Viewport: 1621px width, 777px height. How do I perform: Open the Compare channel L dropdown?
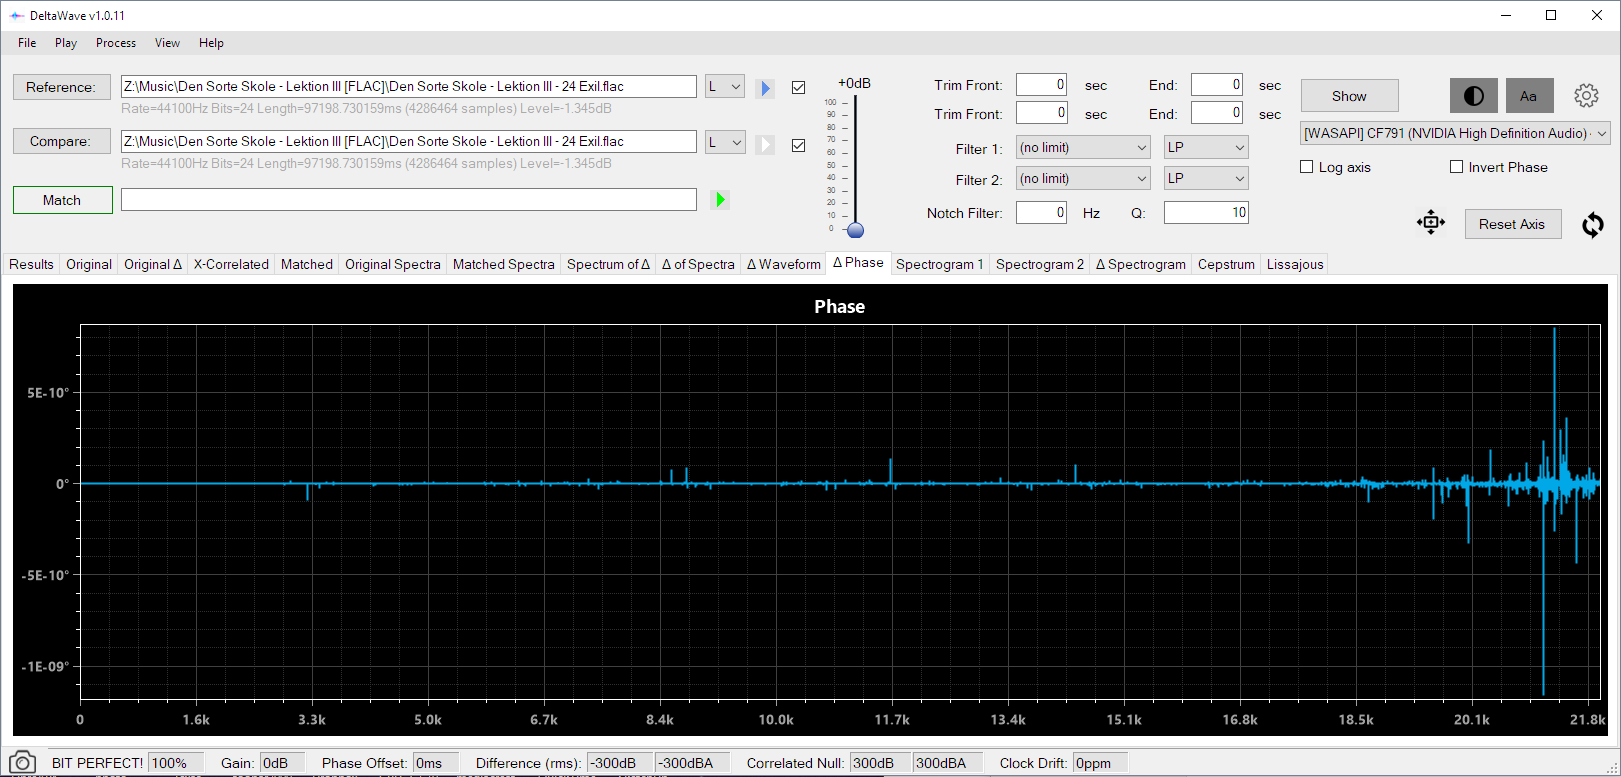pos(725,142)
